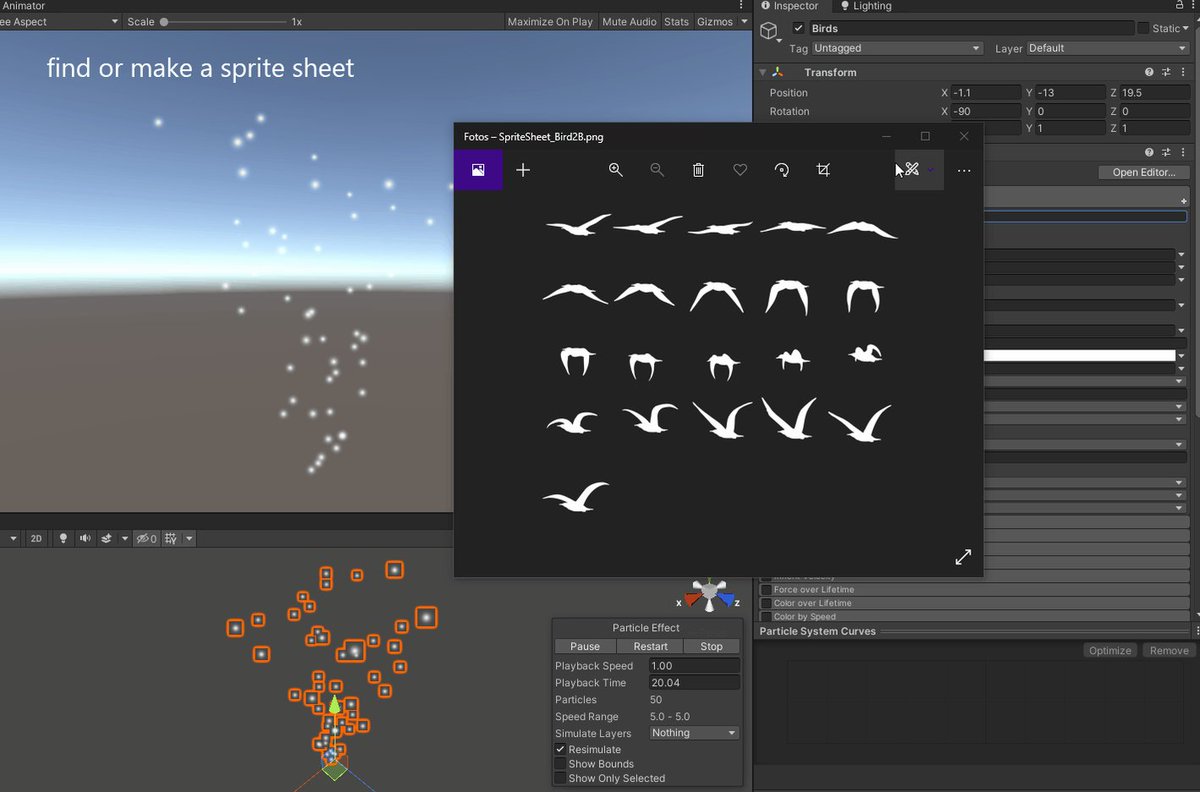Delete the SpriteSheet_Bird2B image

699,170
